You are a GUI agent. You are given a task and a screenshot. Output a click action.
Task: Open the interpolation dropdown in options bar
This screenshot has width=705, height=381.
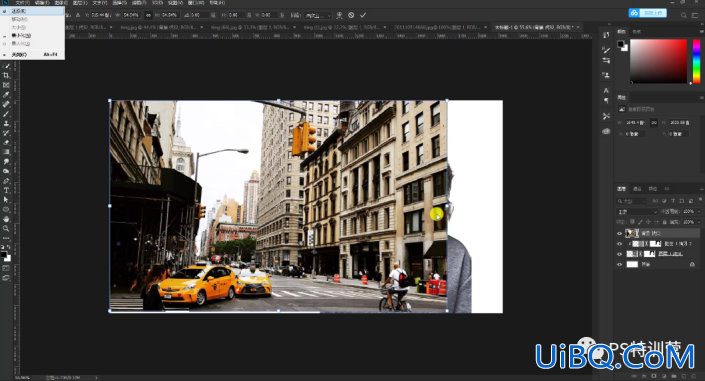317,15
